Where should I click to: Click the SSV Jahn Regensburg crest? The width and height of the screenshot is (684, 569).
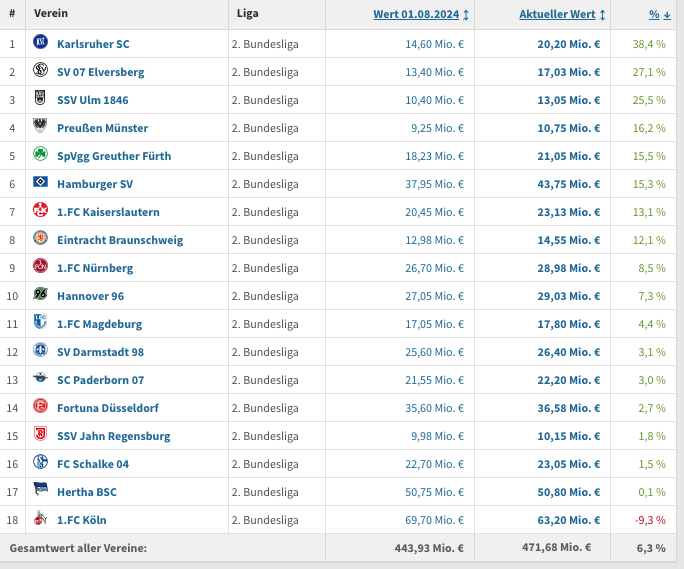click(x=41, y=434)
